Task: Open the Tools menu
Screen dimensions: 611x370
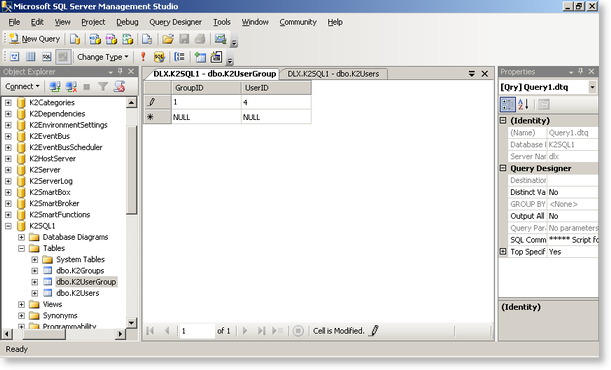Action: pos(222,22)
